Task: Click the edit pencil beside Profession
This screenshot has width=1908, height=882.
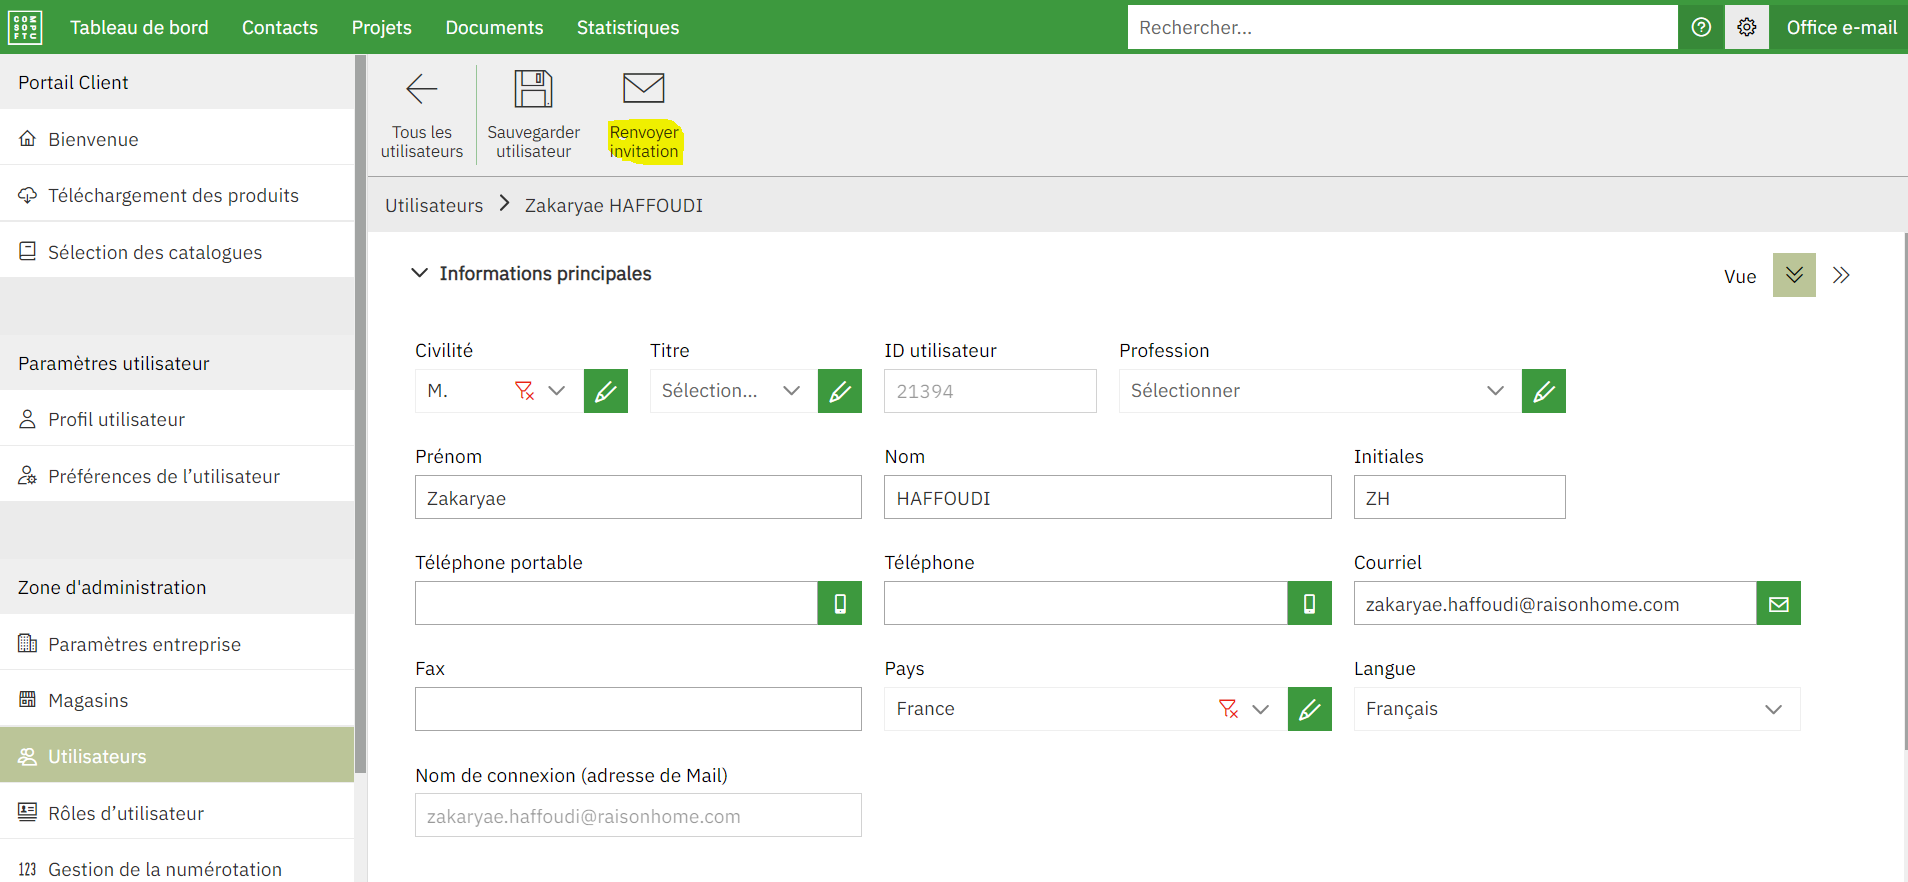Action: point(1543,391)
